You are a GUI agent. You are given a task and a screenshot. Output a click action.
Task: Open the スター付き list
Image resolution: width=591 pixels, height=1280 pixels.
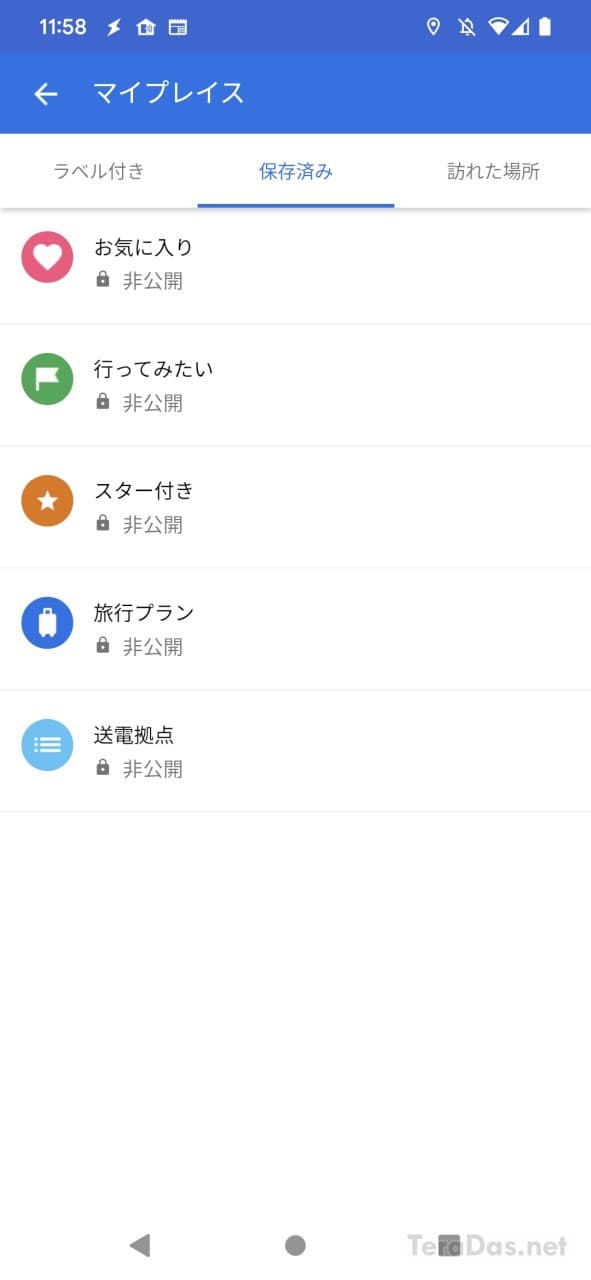click(295, 507)
